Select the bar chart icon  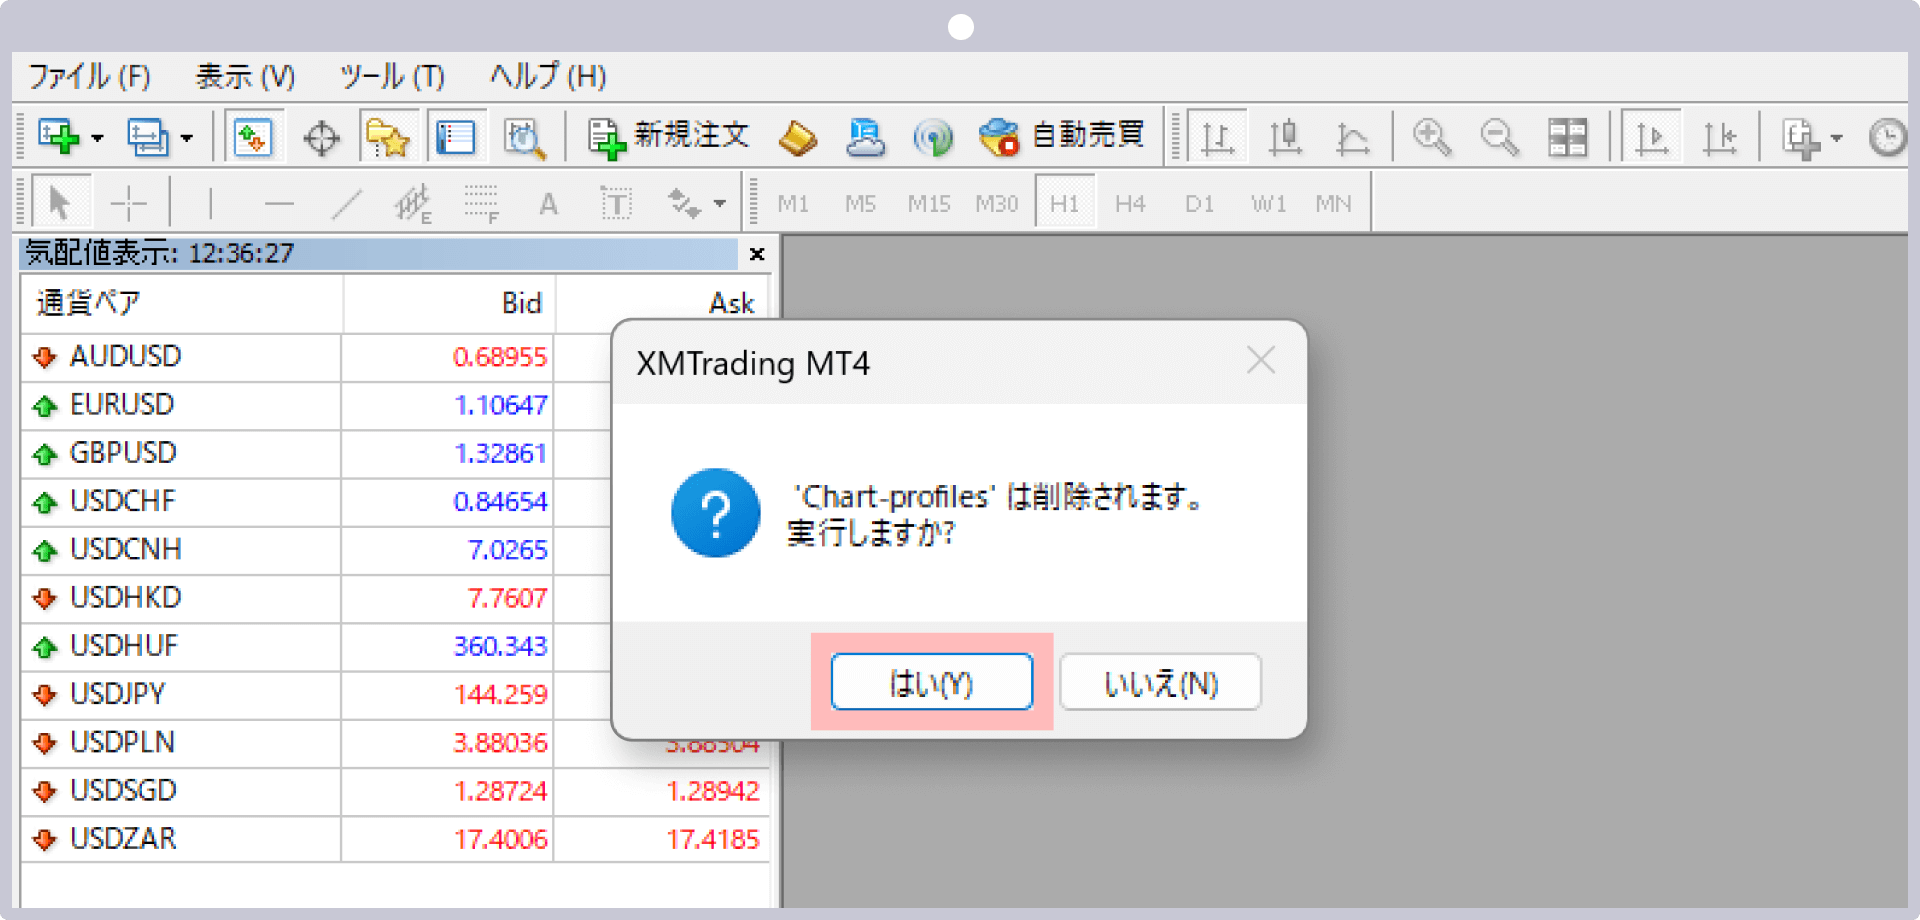point(1217,137)
